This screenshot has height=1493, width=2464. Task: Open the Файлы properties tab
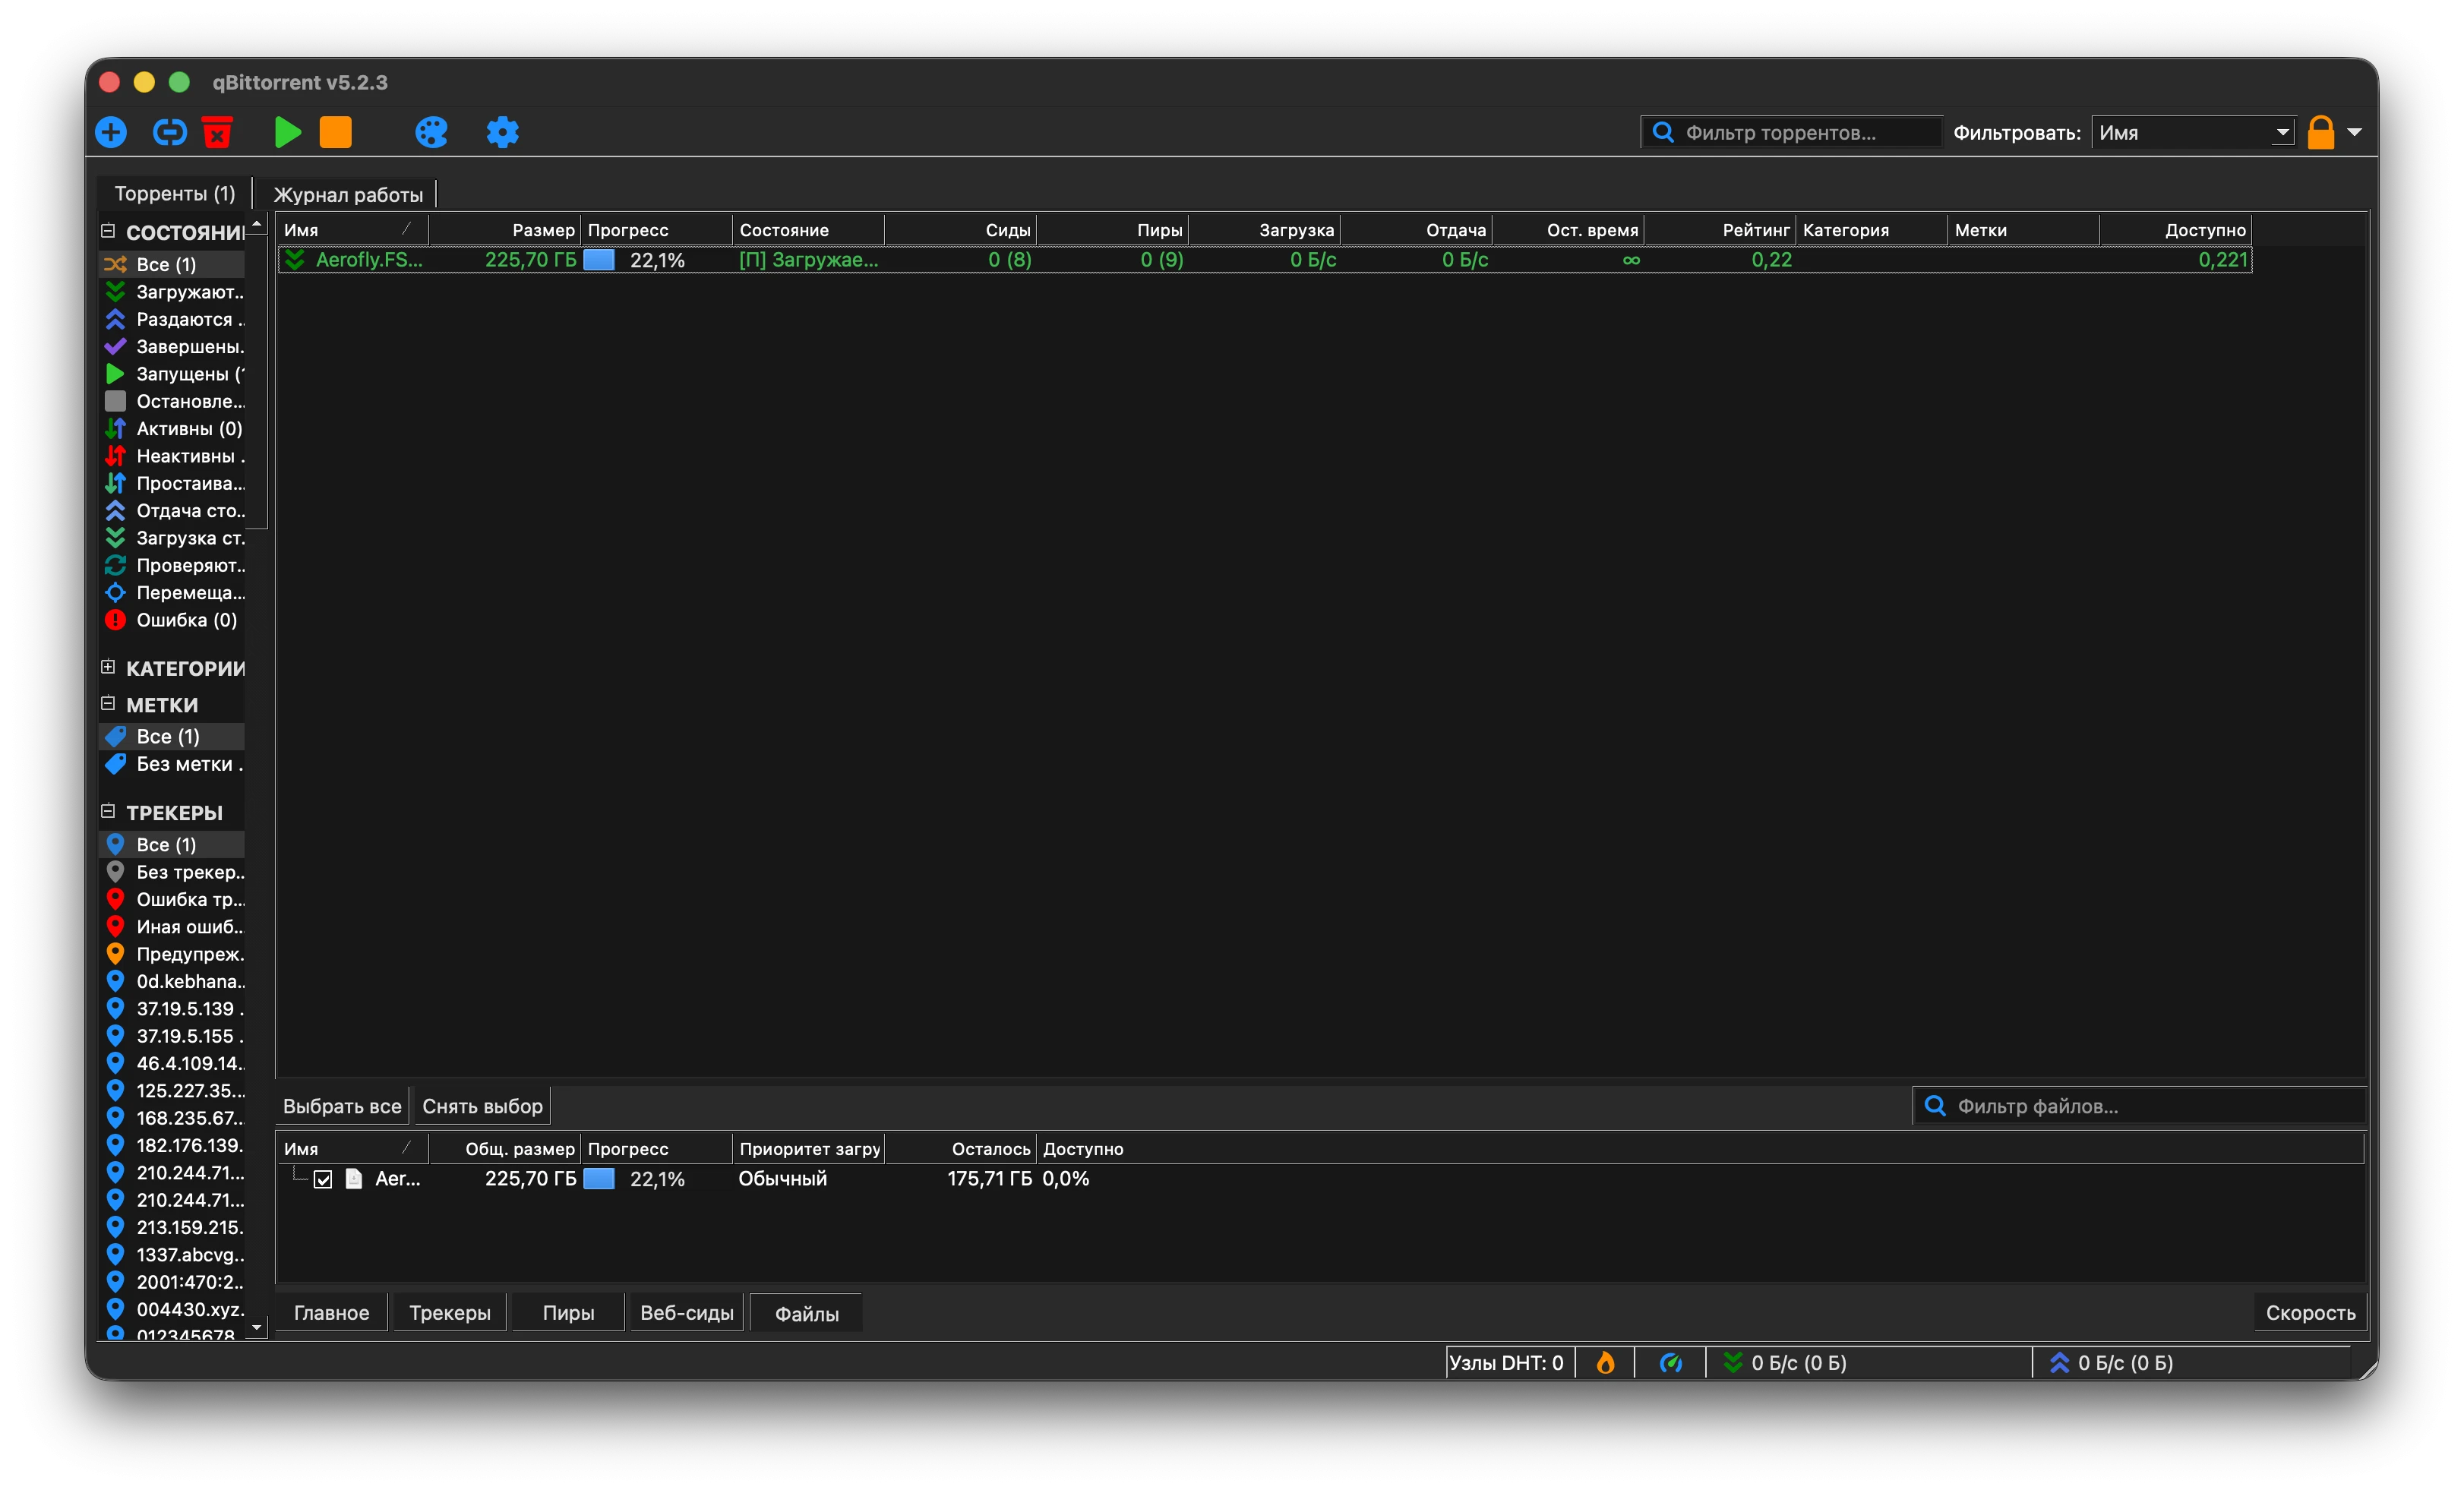point(806,1313)
